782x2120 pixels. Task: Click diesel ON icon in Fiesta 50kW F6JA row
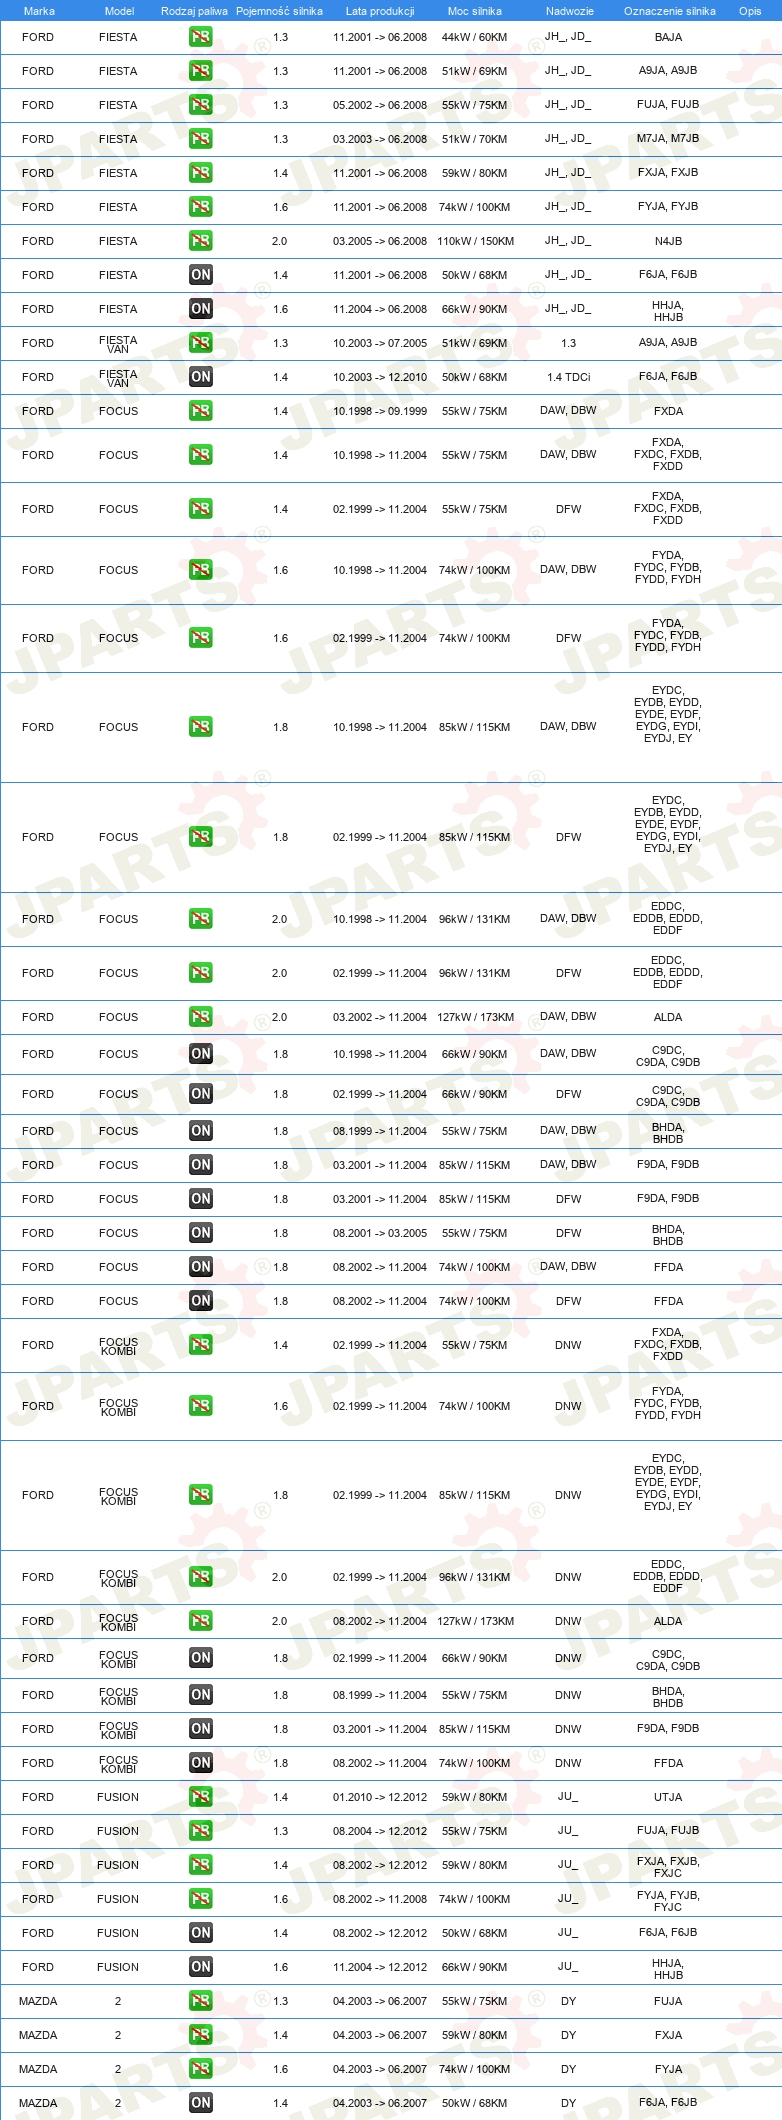tap(200, 275)
